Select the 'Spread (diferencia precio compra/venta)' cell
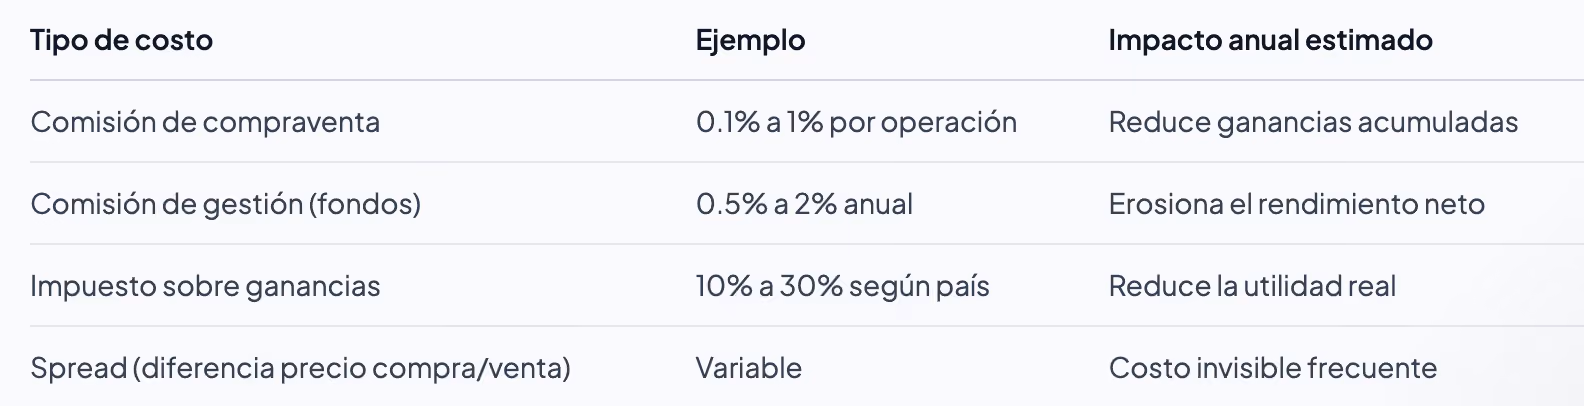This screenshot has width=1584, height=406. point(300,368)
